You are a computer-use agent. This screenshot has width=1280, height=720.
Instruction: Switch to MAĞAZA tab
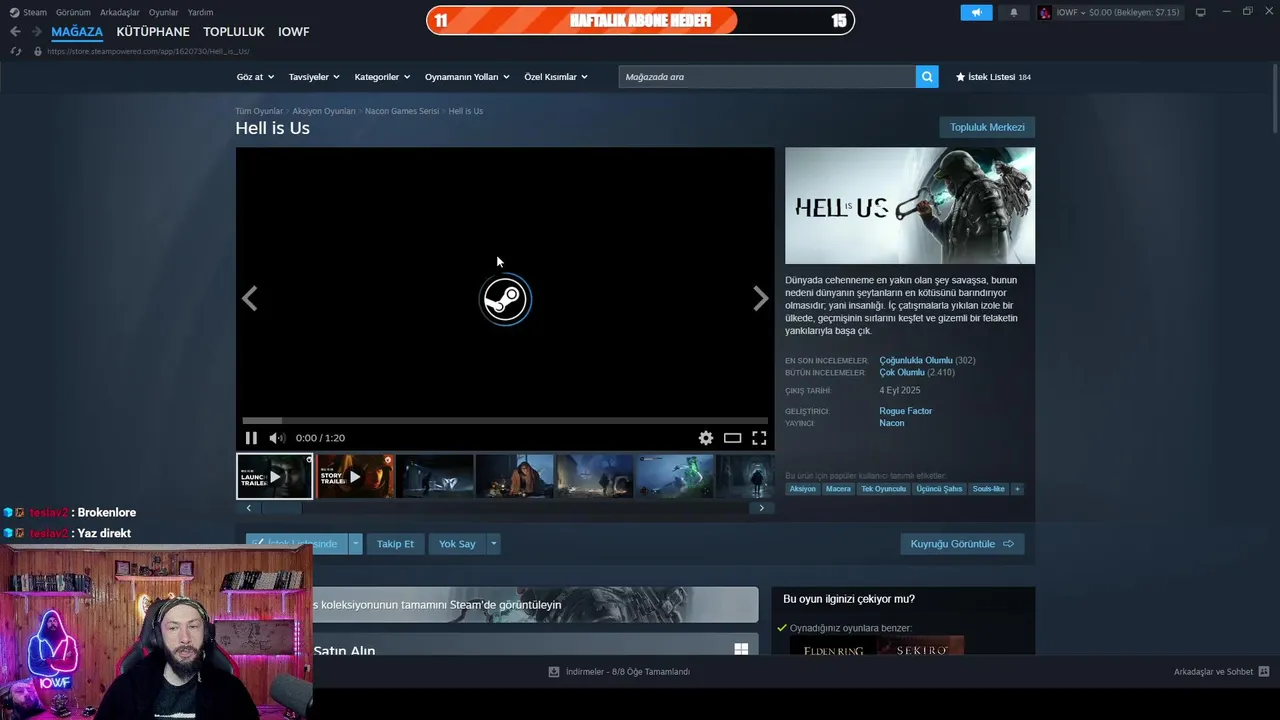click(x=77, y=32)
